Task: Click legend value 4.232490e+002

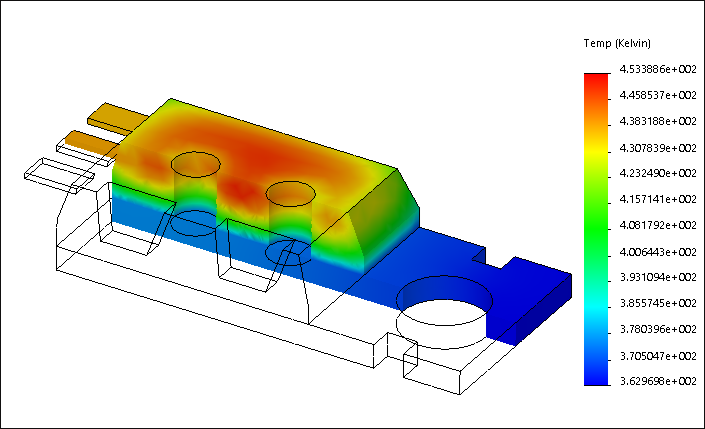Action: coord(658,173)
